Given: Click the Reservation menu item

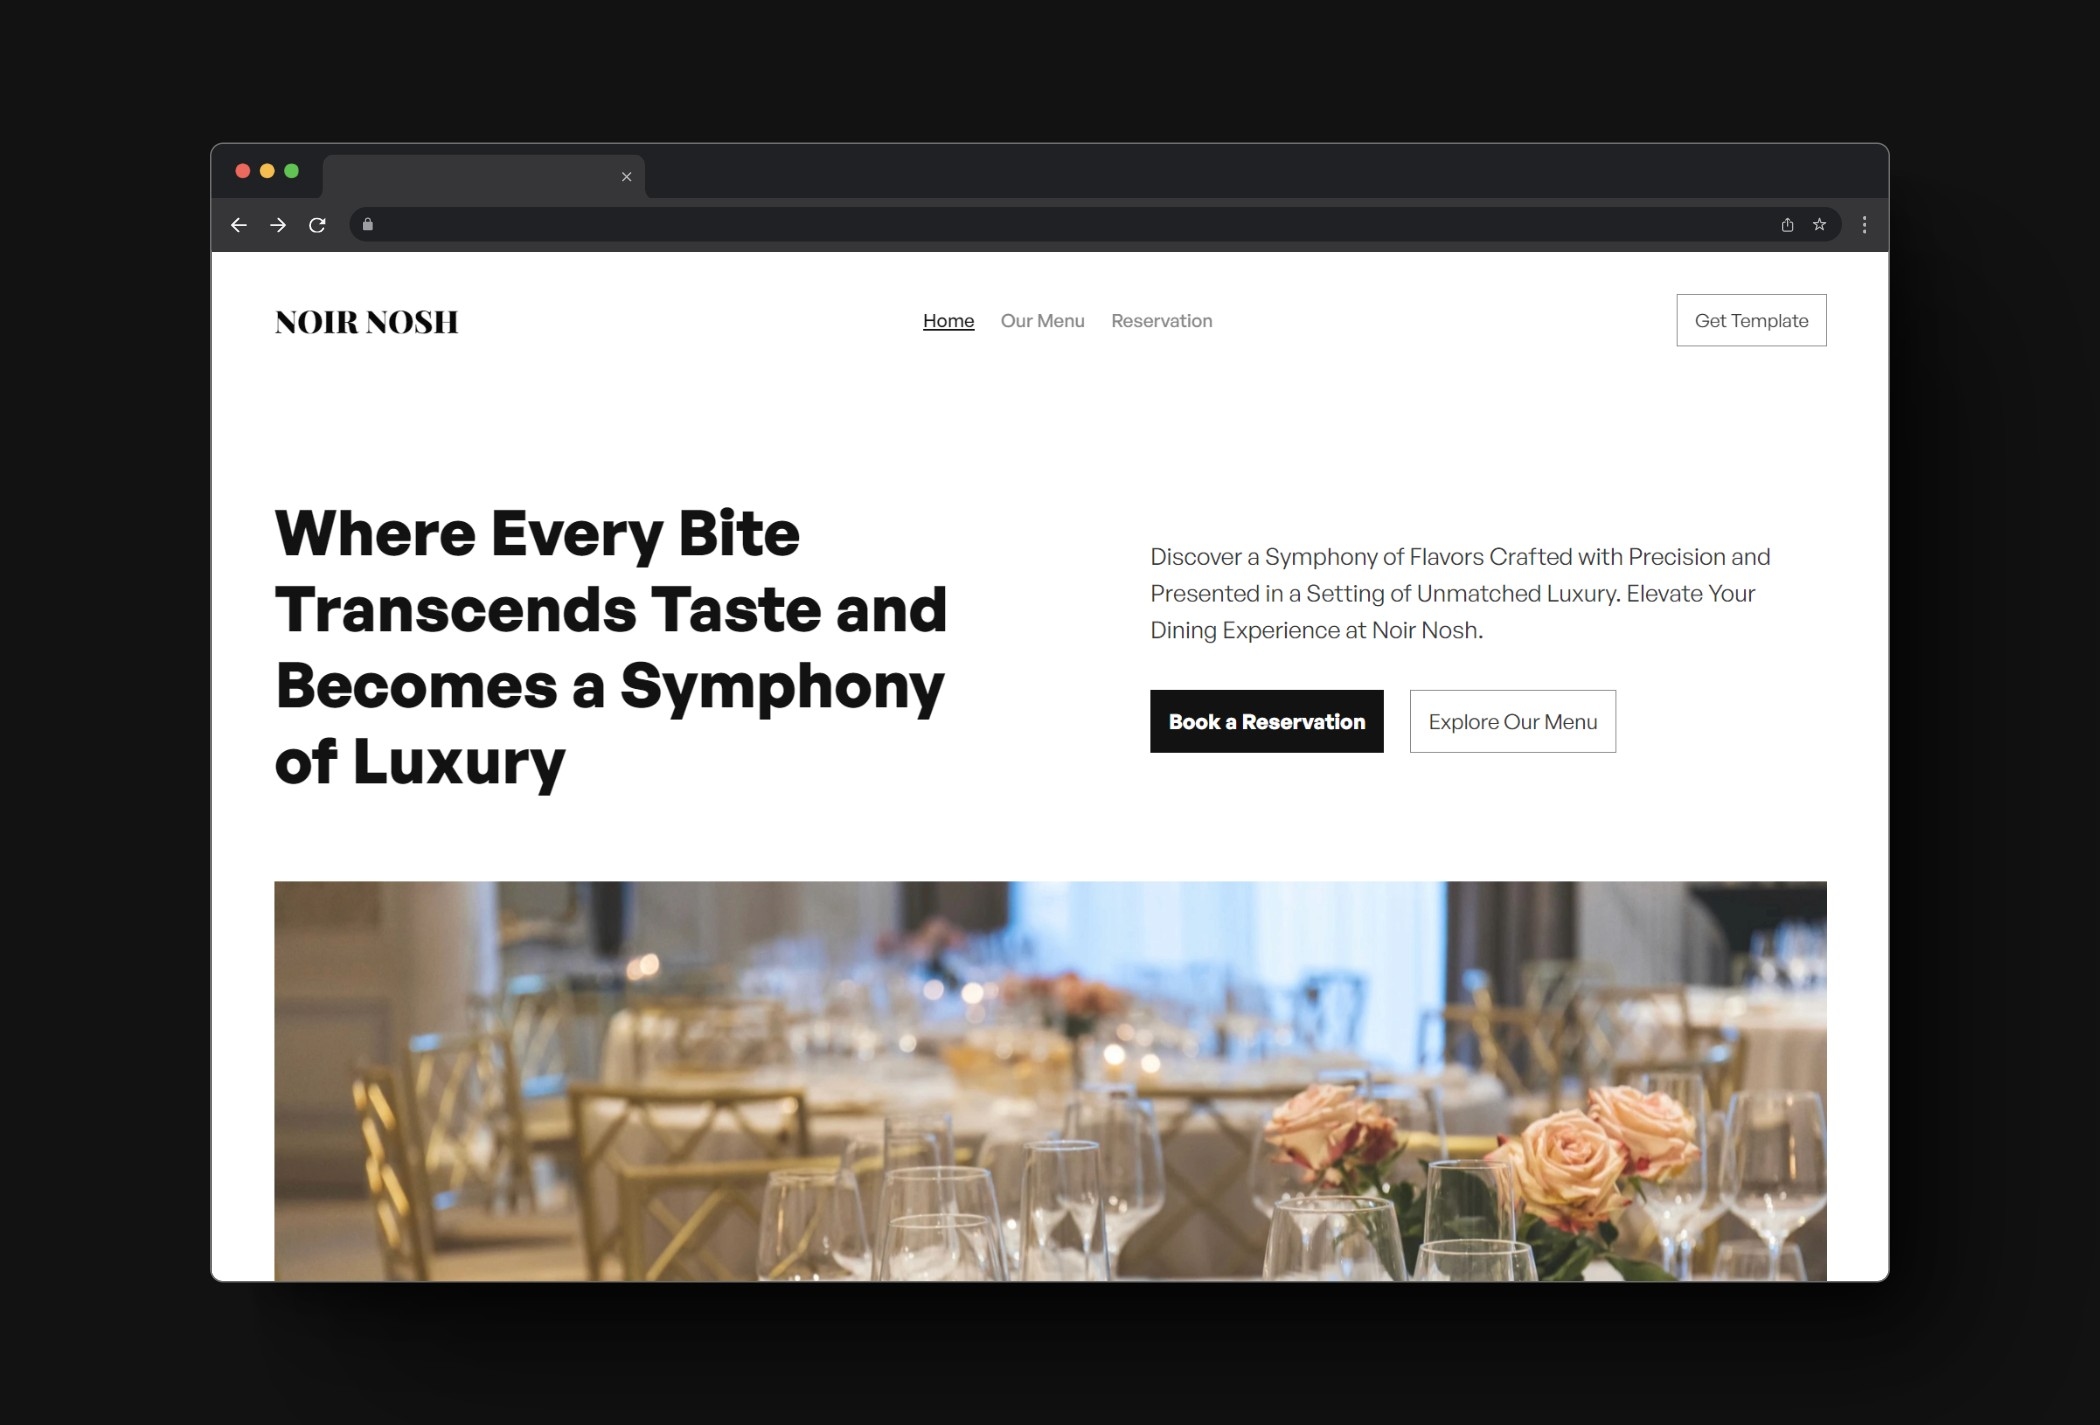Looking at the screenshot, I should tap(1160, 320).
